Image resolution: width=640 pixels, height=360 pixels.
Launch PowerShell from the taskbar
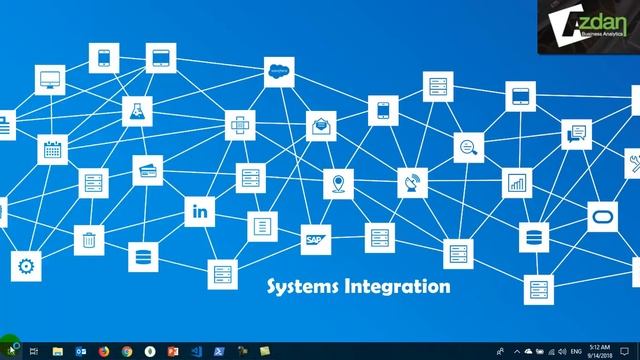[x=219, y=351]
